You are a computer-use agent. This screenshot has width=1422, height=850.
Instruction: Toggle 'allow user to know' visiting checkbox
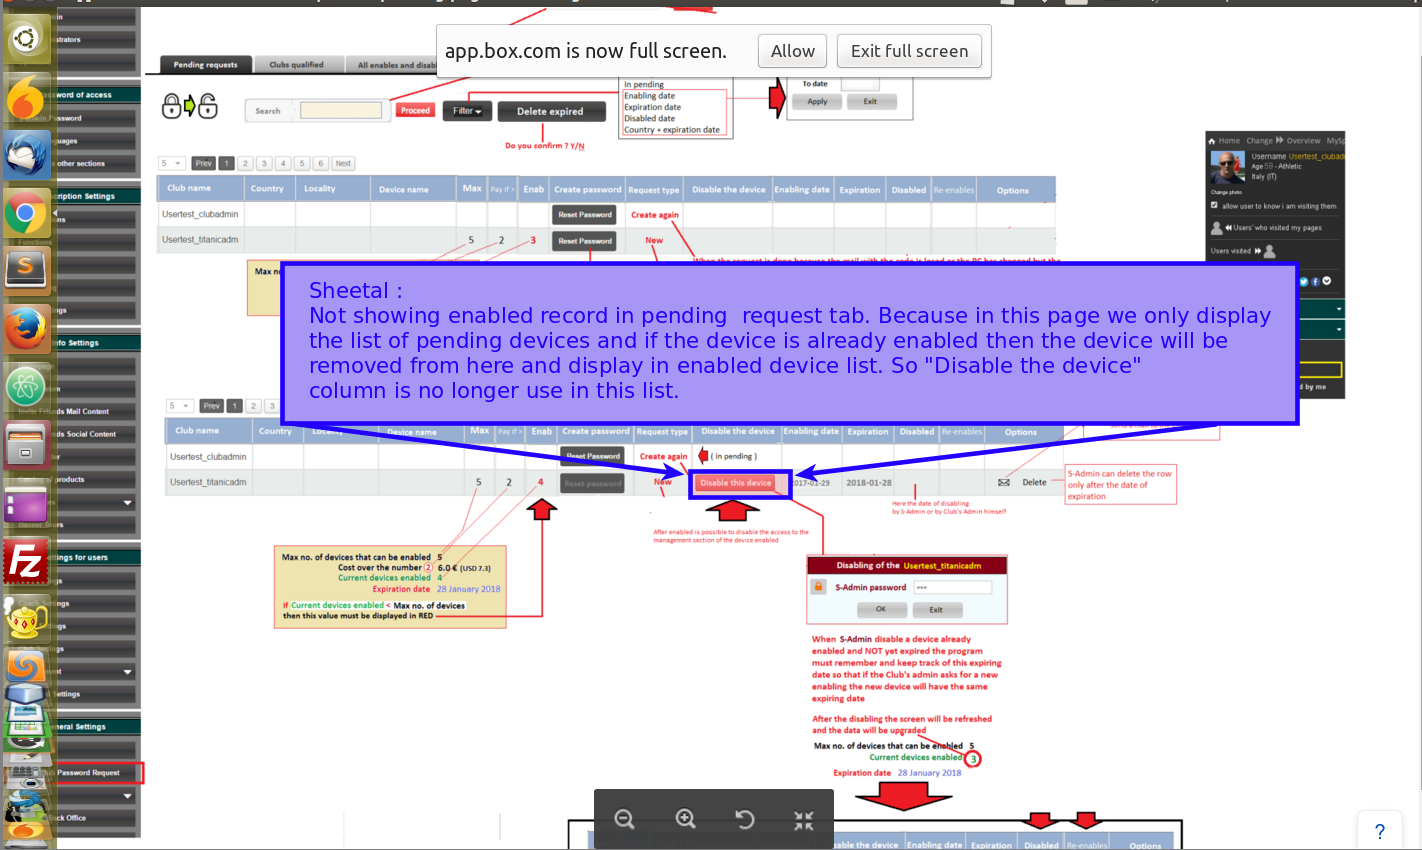click(x=1214, y=205)
